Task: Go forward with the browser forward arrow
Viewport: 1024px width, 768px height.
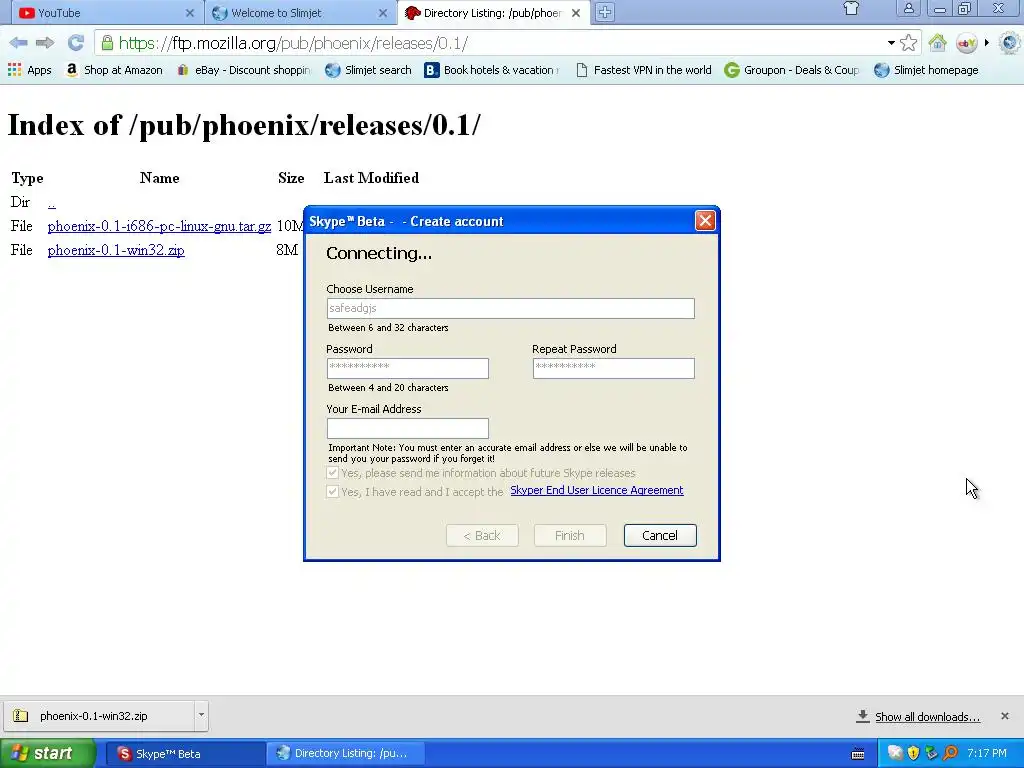Action: (x=45, y=43)
